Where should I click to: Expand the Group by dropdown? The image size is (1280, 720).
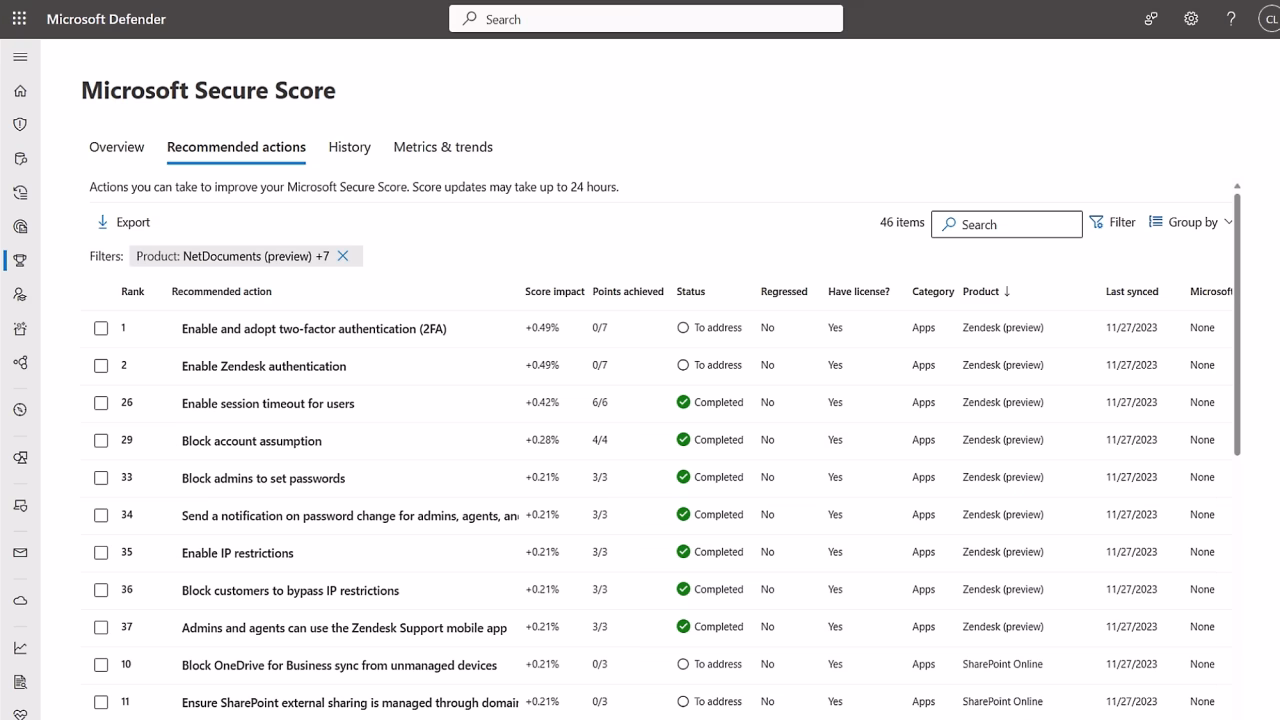pyautogui.click(x=1191, y=222)
